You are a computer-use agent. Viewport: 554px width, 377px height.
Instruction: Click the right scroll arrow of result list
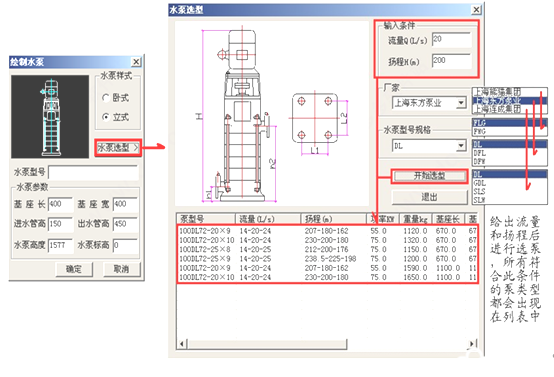click(472, 344)
